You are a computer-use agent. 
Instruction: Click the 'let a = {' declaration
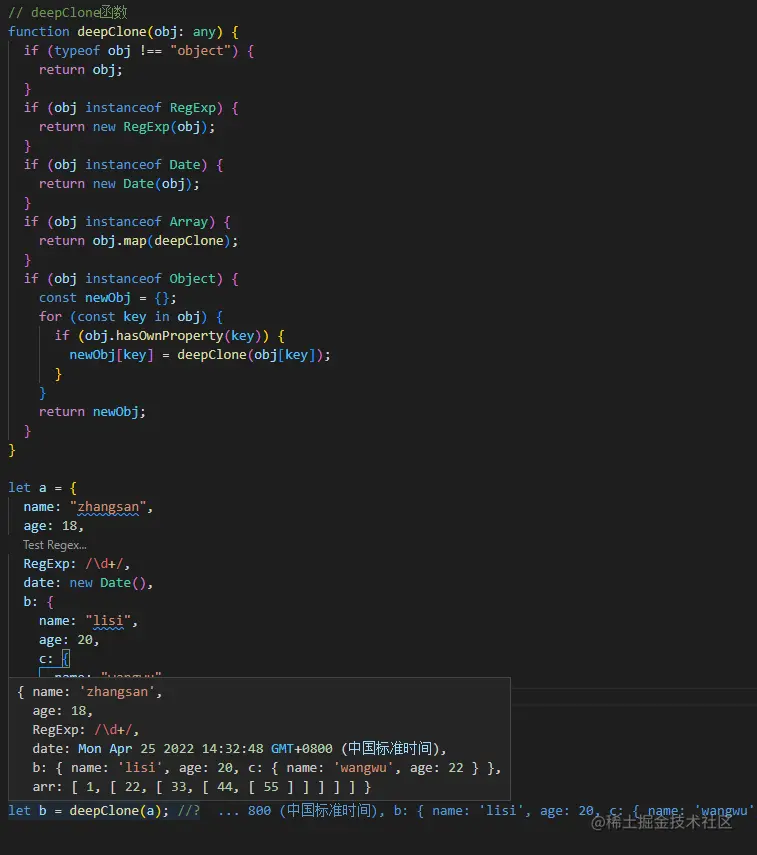(43, 487)
